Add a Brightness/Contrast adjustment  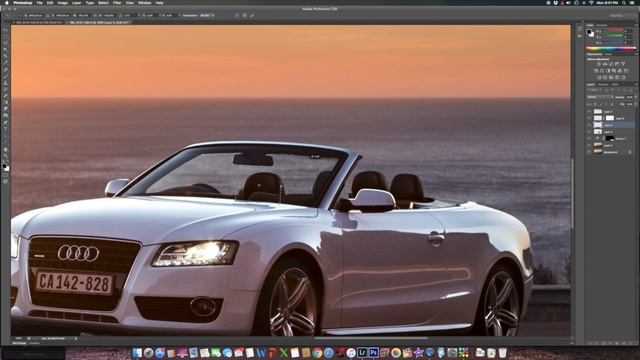click(x=598, y=64)
